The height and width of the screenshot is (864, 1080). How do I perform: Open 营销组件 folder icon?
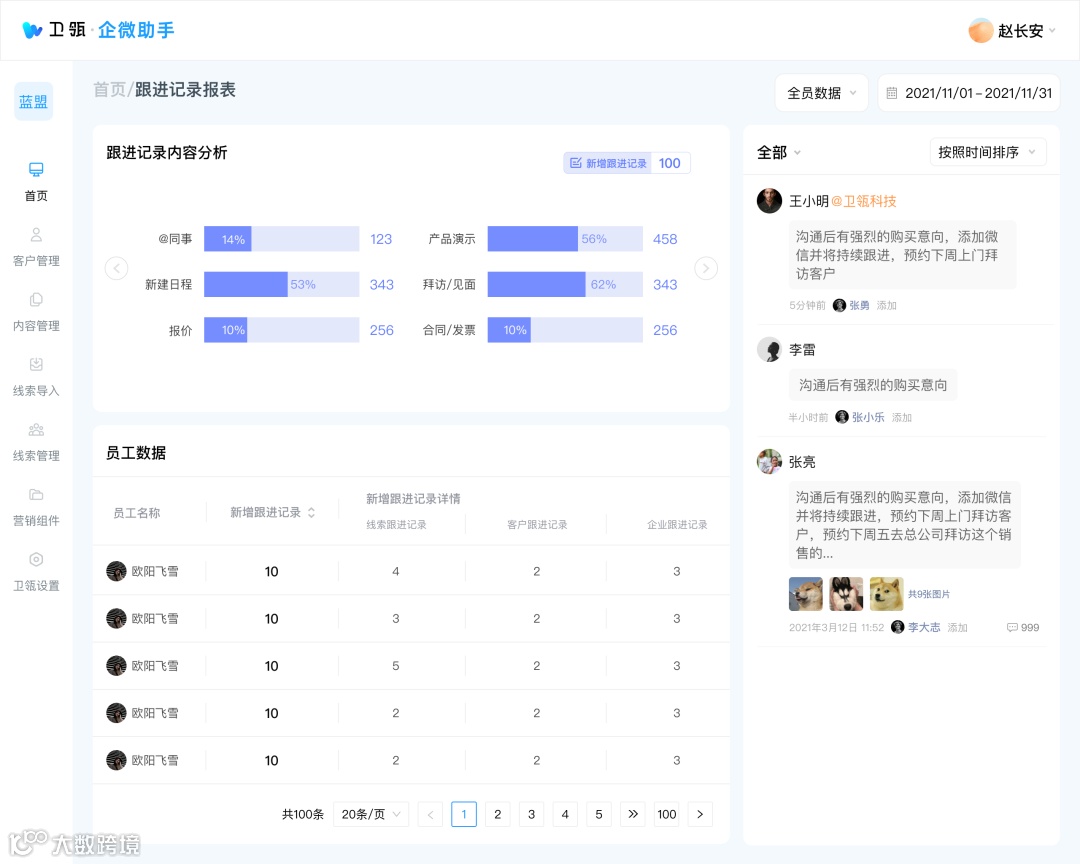pos(36,495)
